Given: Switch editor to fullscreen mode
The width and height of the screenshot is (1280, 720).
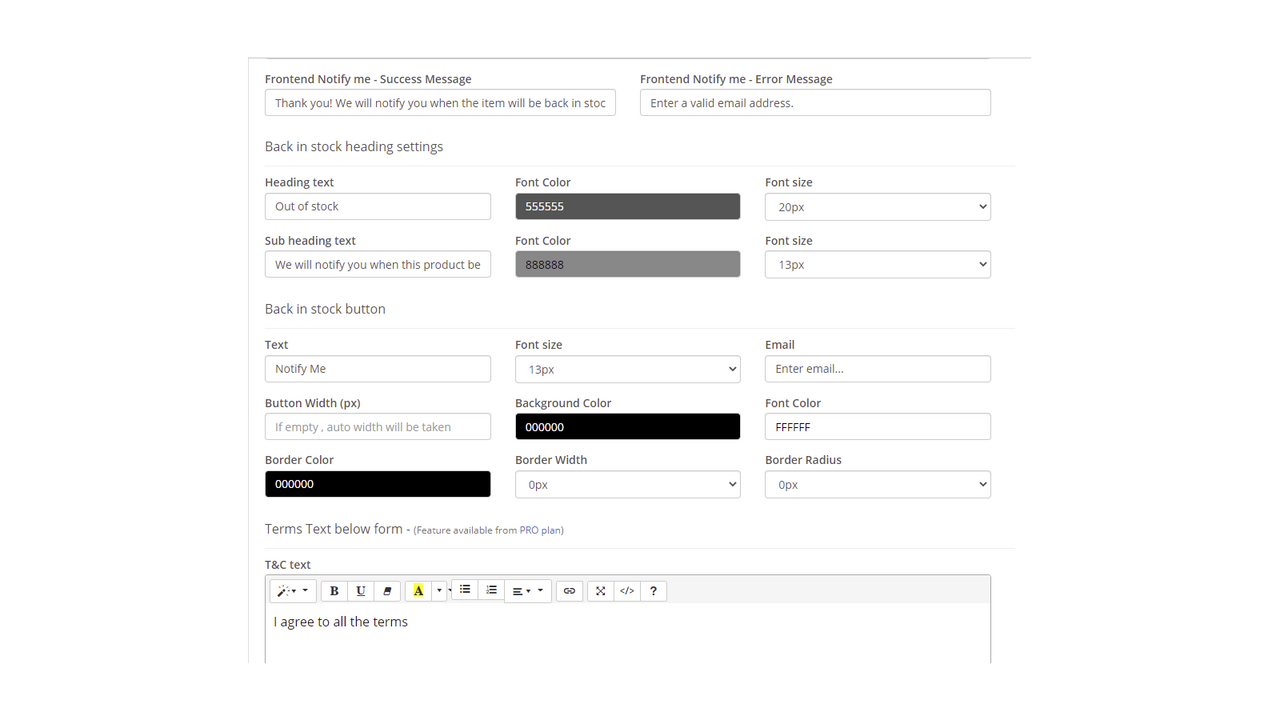Looking at the screenshot, I should point(600,590).
